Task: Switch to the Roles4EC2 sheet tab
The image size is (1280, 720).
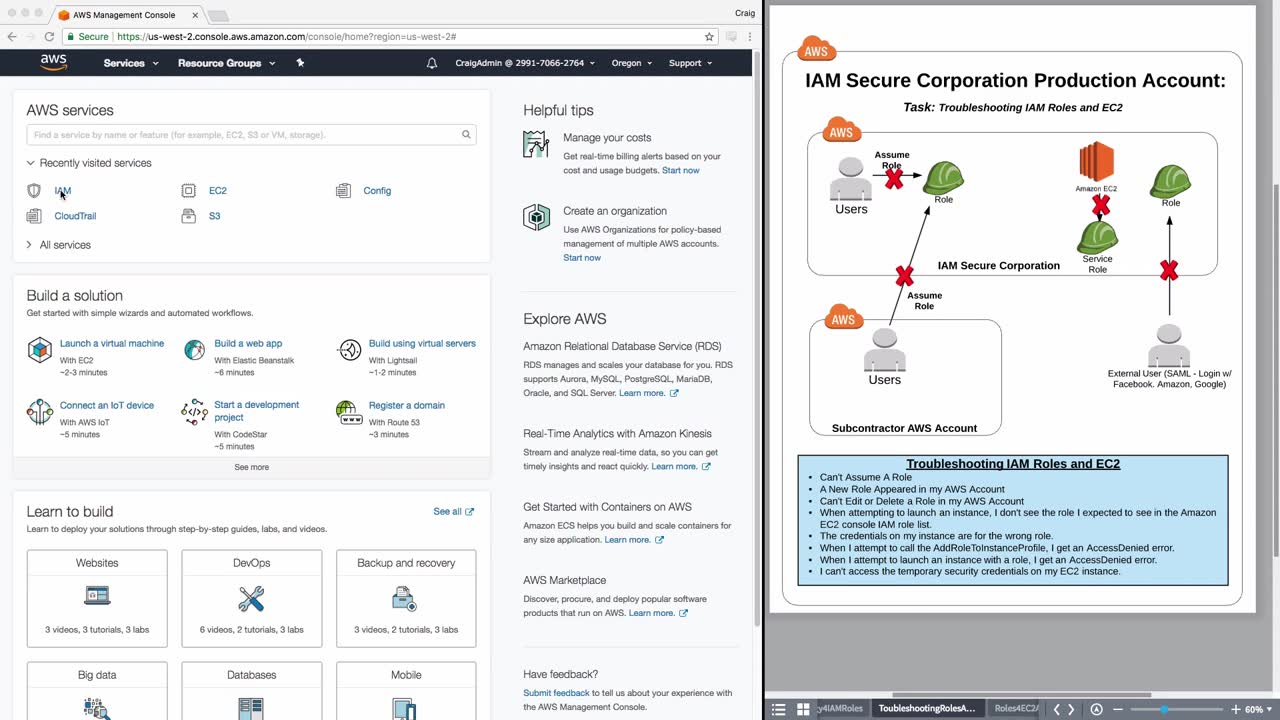Action: [x=1015, y=709]
